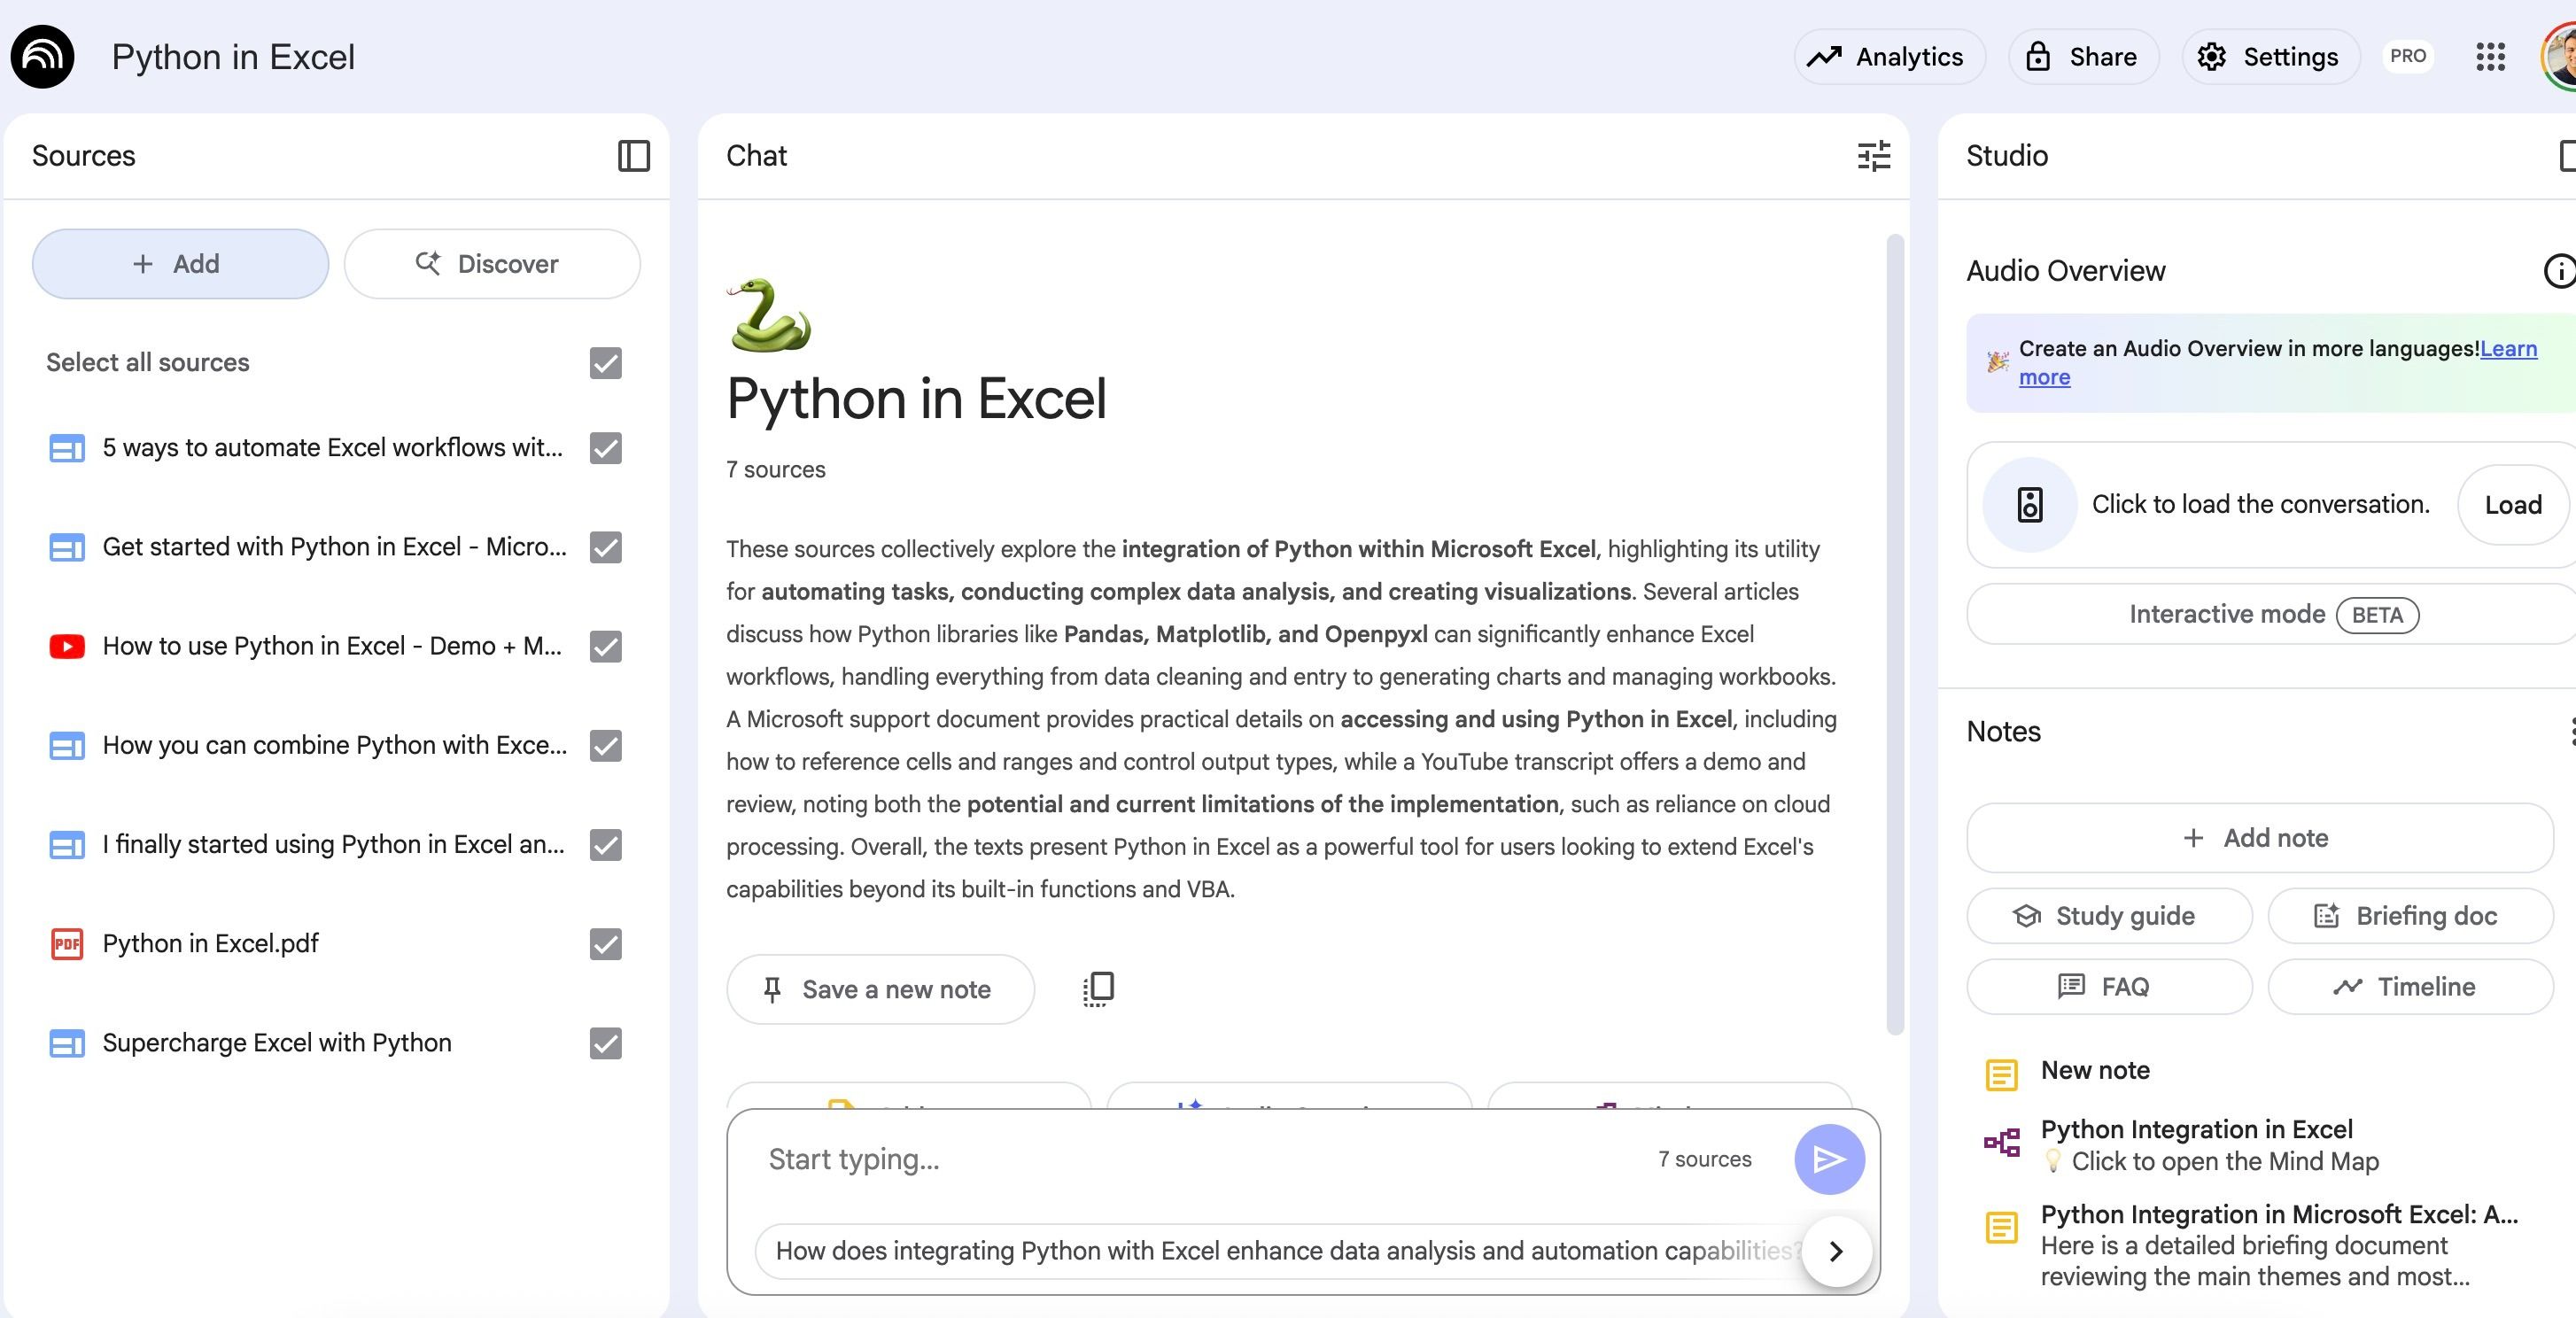Discover new sources
This screenshot has width=2576, height=1318.
tap(492, 264)
